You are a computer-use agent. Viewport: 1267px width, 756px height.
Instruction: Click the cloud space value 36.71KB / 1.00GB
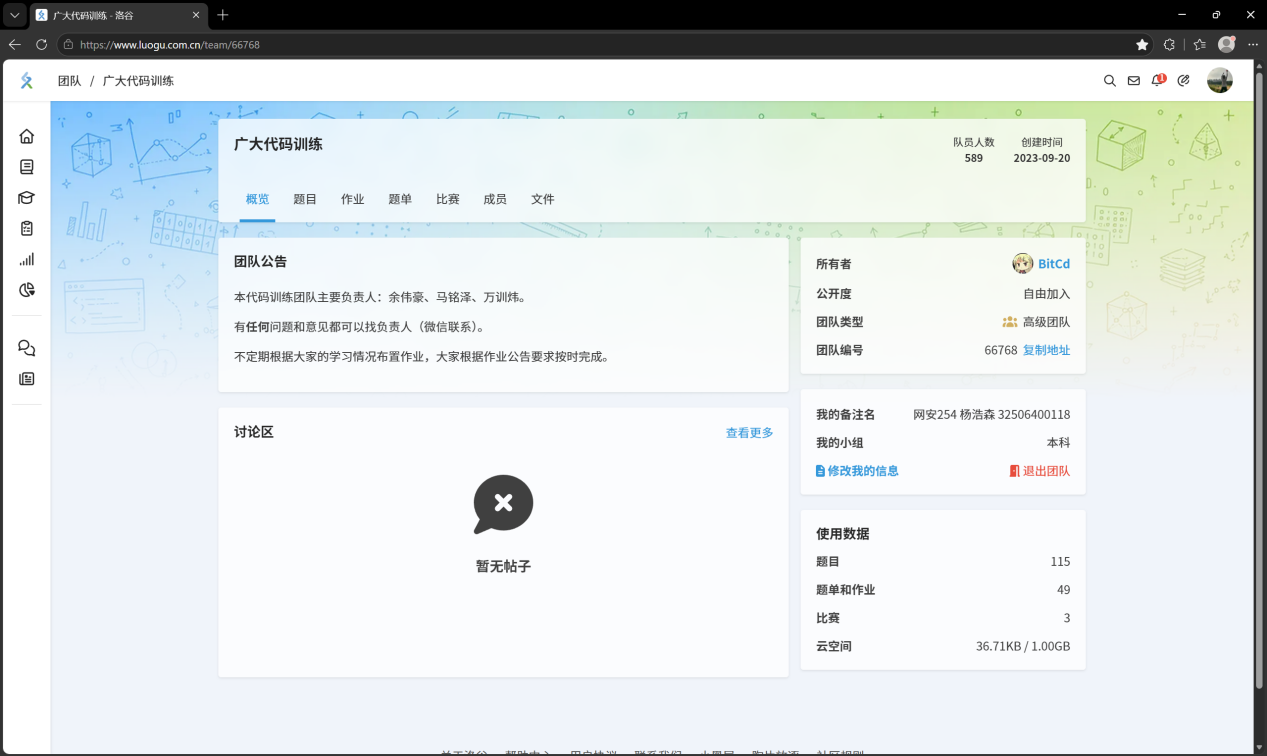[1023, 647]
